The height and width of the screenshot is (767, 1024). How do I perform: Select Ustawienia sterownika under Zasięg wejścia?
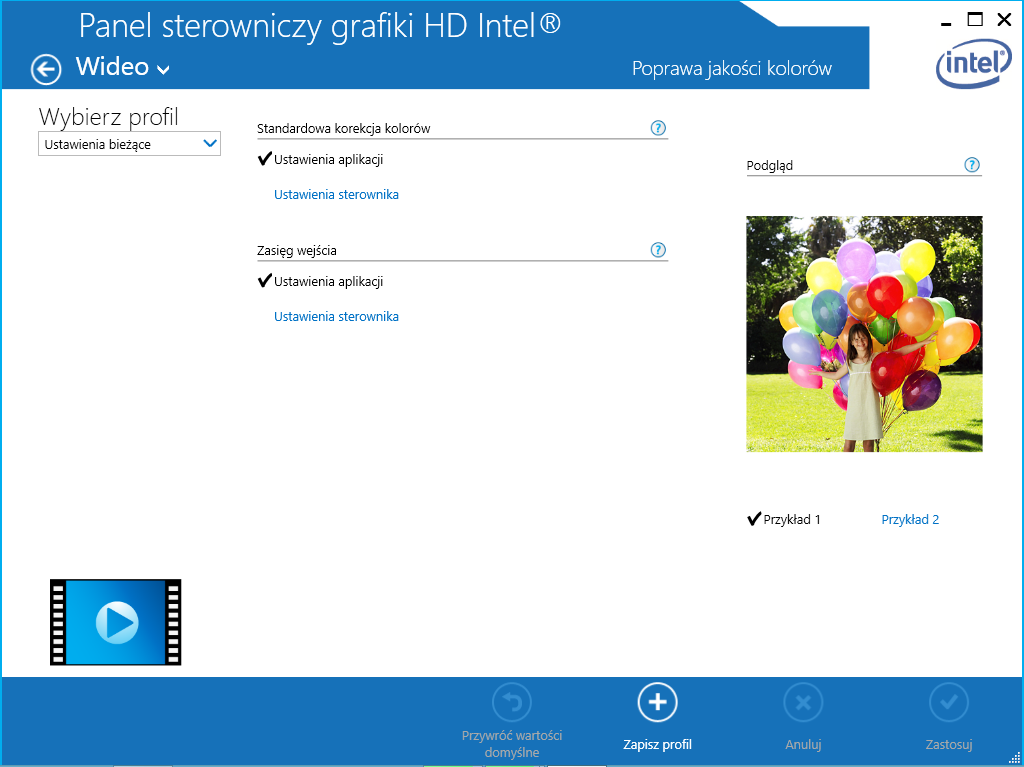click(336, 316)
